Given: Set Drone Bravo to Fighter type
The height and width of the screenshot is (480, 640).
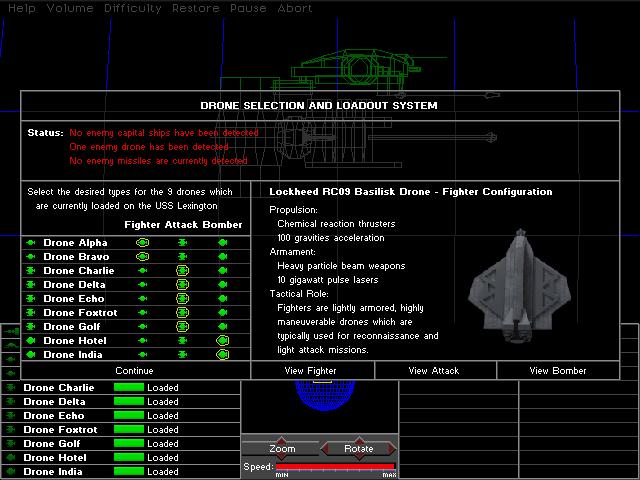Looking at the screenshot, I should (142, 256).
